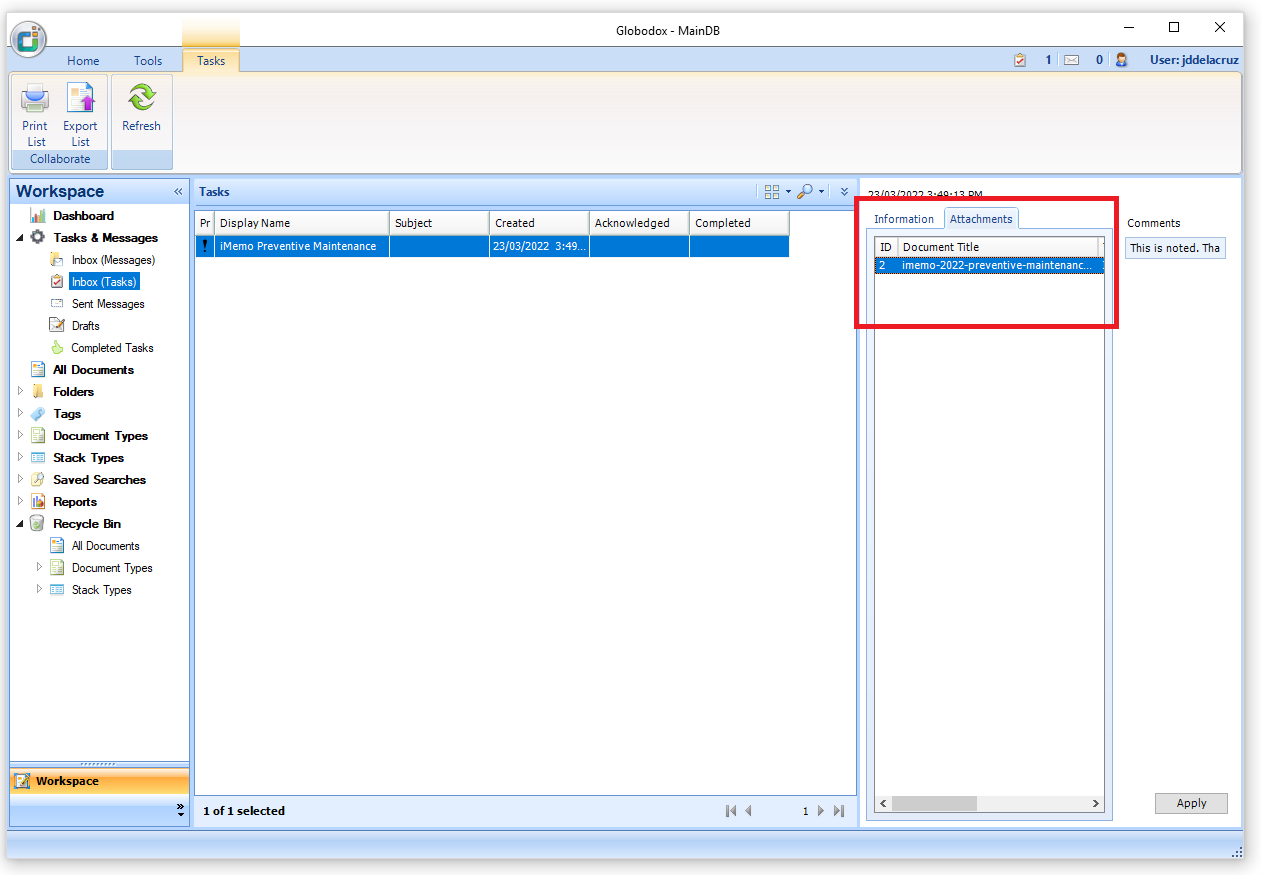Click the yellow Folders icon
Screen dimensions: 1261x875
38,392
